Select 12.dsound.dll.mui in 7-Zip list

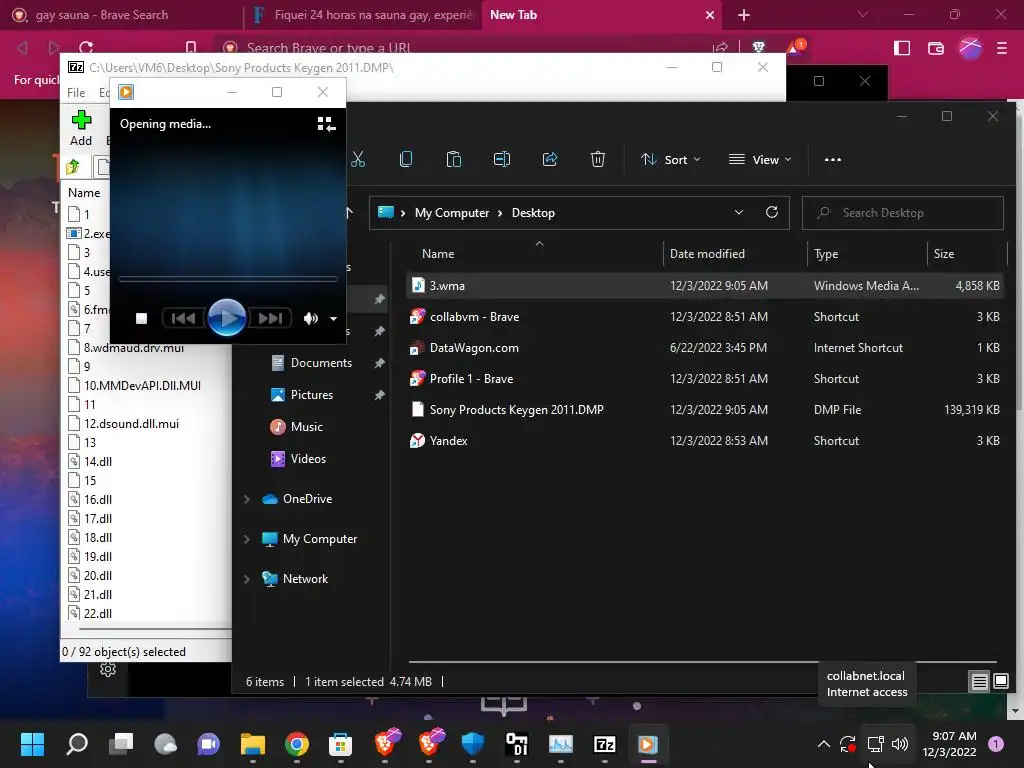click(131, 423)
